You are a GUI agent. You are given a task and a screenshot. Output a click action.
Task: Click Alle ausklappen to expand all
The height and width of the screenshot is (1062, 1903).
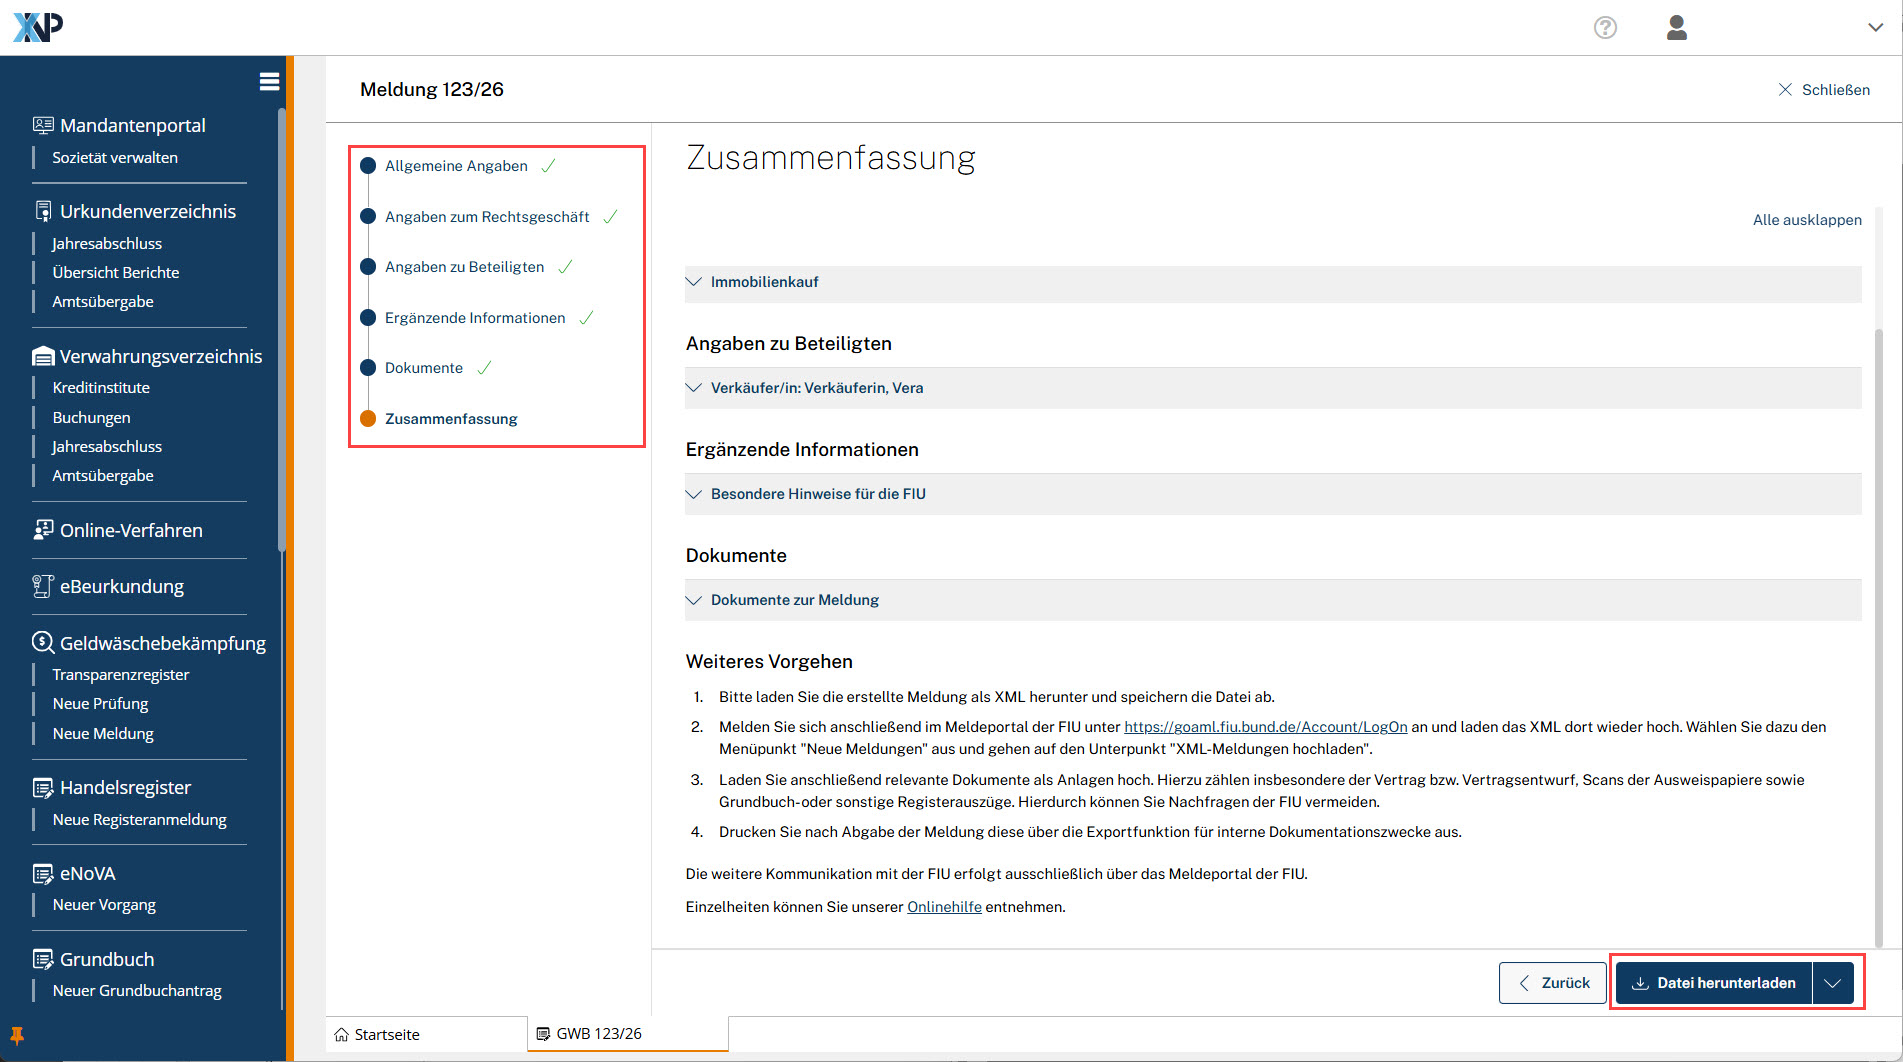point(1806,220)
